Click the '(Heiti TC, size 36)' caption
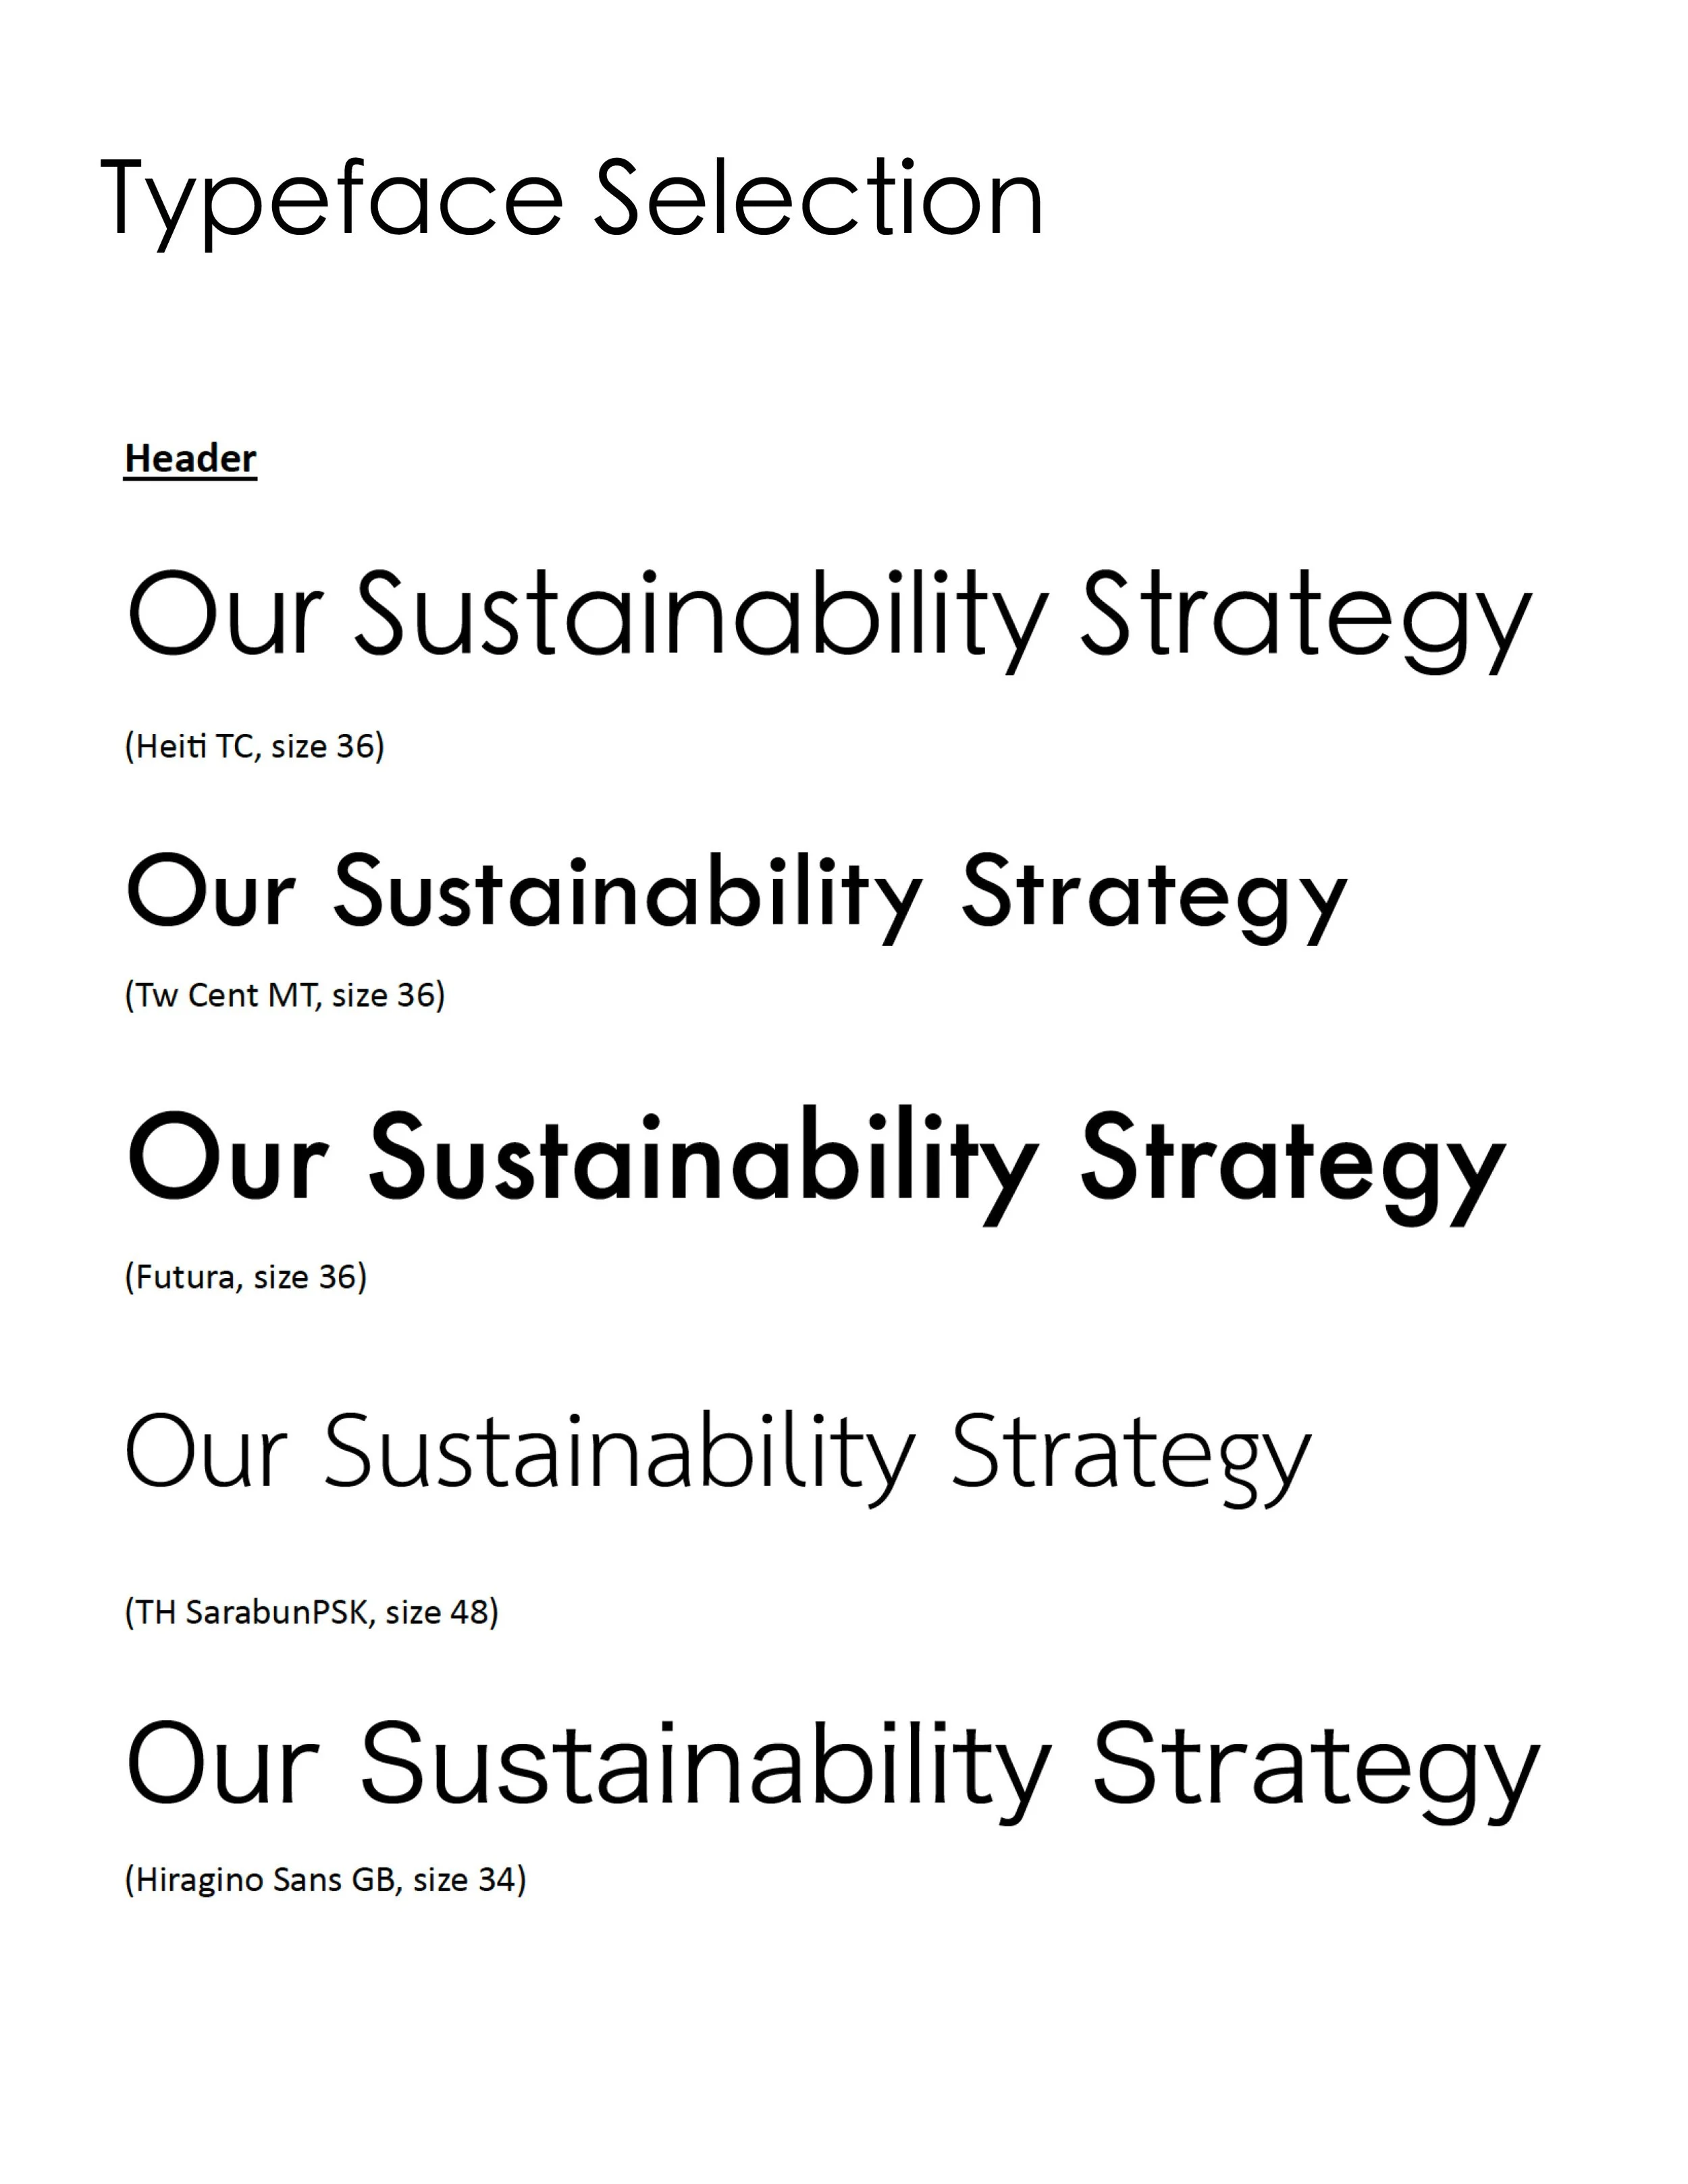1688x2184 pixels. pyautogui.click(x=254, y=746)
